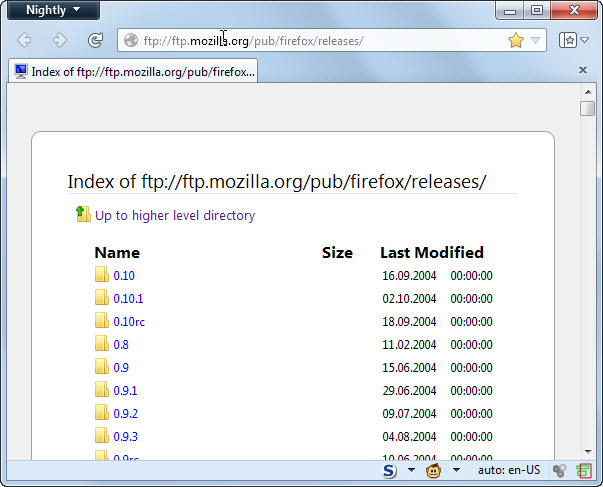The height and width of the screenshot is (487, 603).
Task: Click the auto: en-US language indicator
Action: coord(509,470)
